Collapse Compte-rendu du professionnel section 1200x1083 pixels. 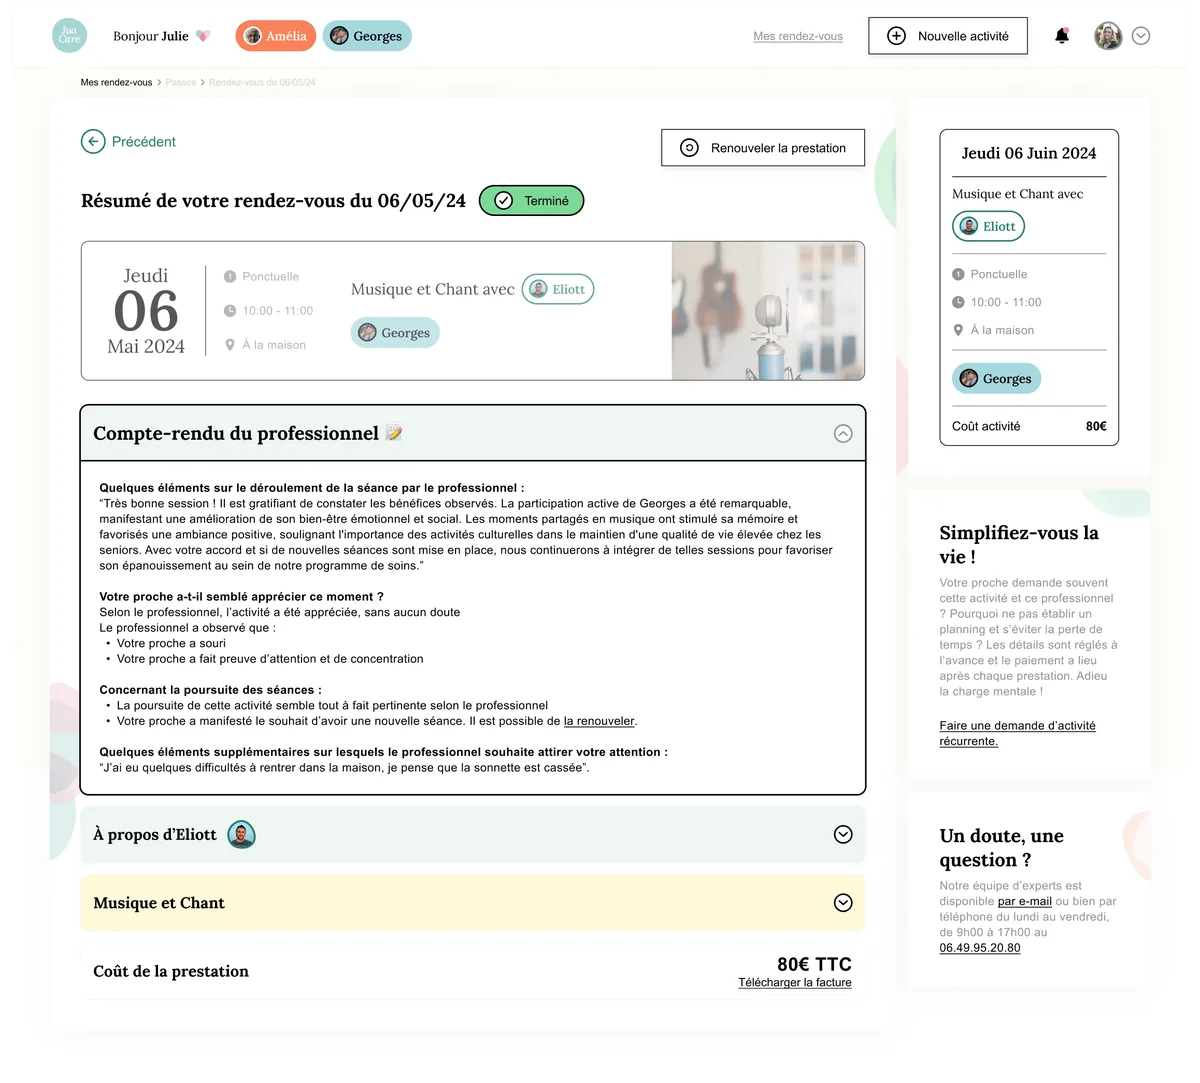[x=843, y=434]
